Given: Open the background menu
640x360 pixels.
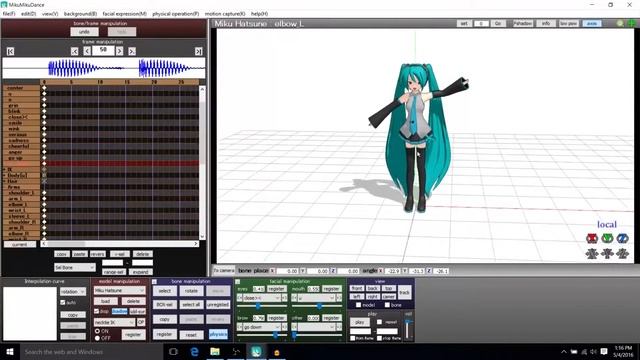Looking at the screenshot, I should 80,14.
